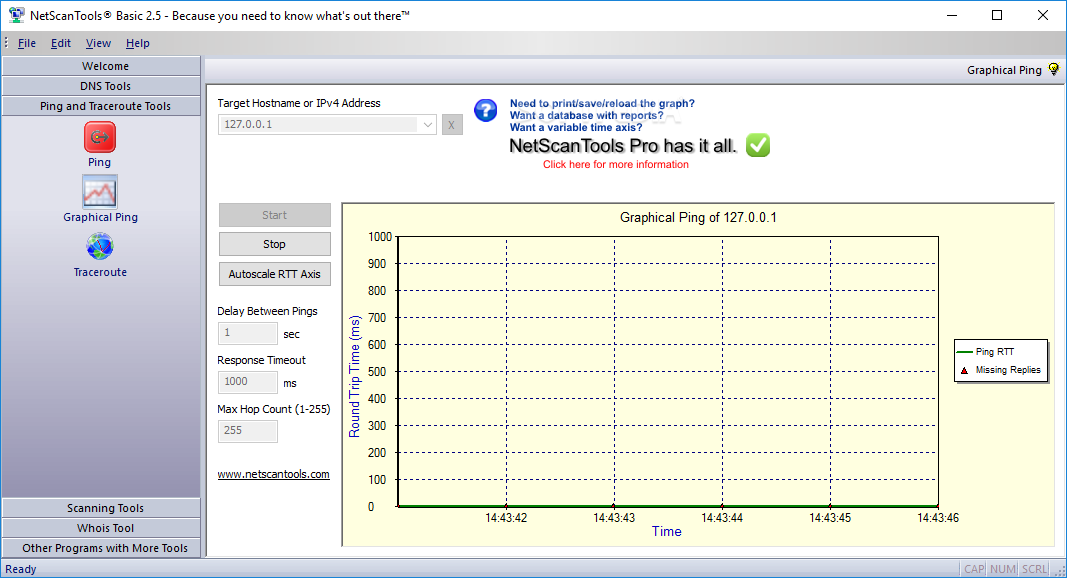
Task: Open the www.netscantools.com link
Action: pos(274,474)
